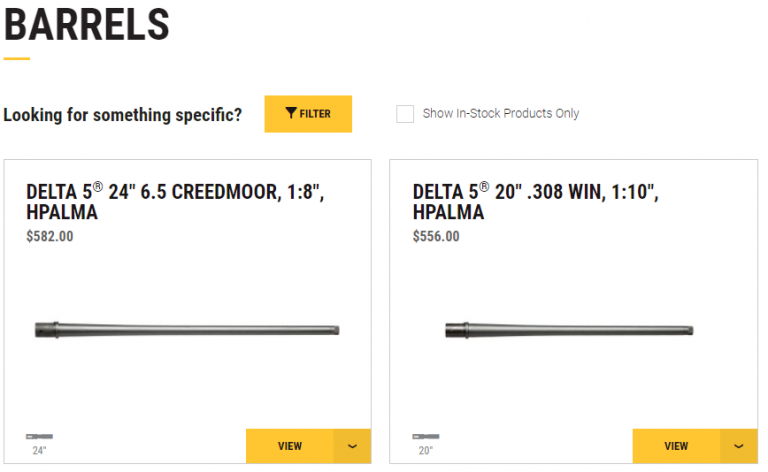Click the $556.00 price
768x472 pixels.
(x=436, y=237)
